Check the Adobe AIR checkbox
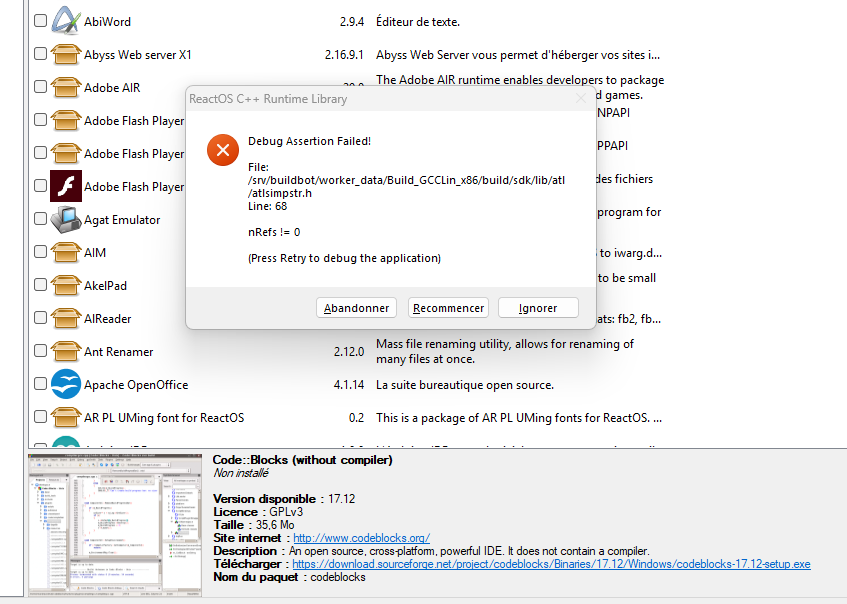The image size is (847, 604). (41, 86)
